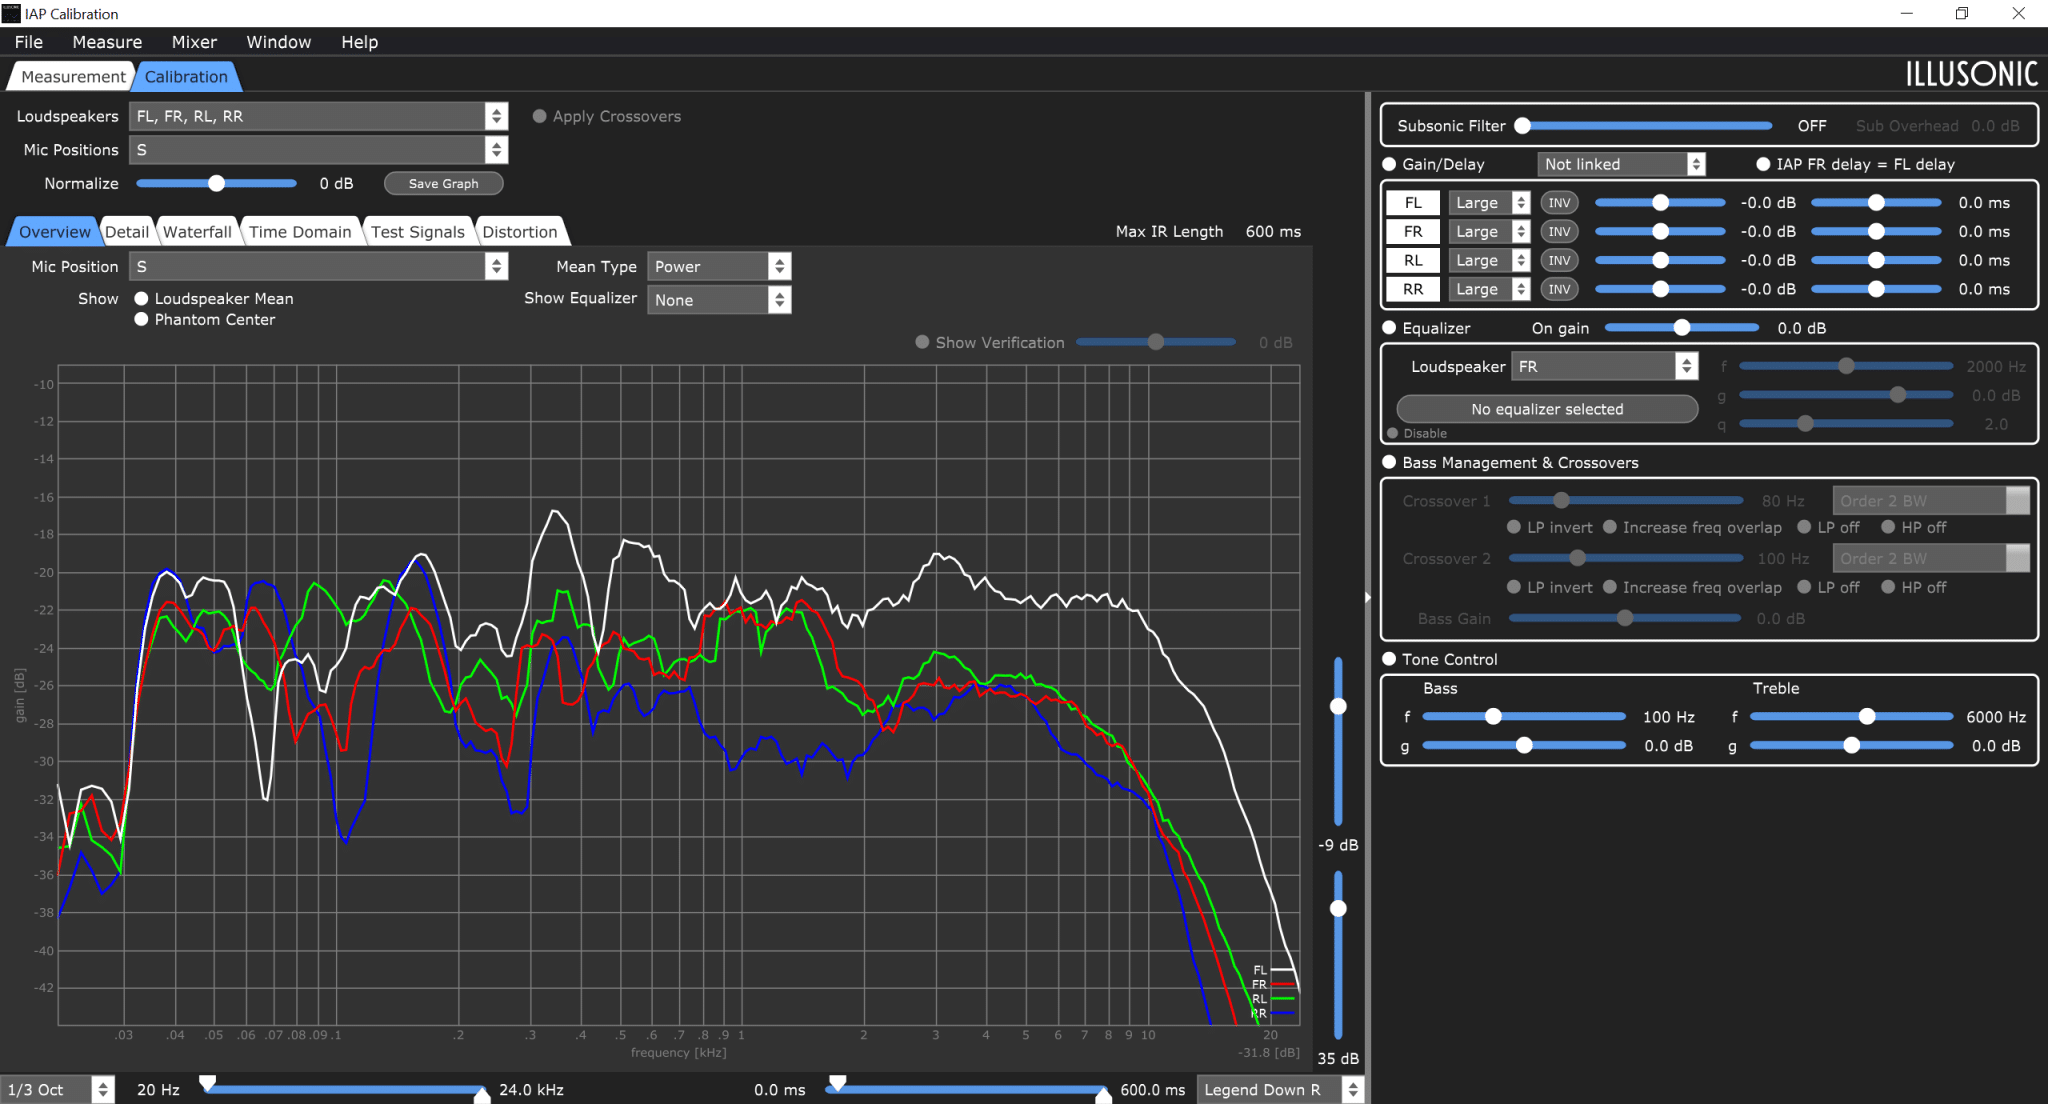
Task: Click the RL green legend marker
Action: pos(1283,999)
